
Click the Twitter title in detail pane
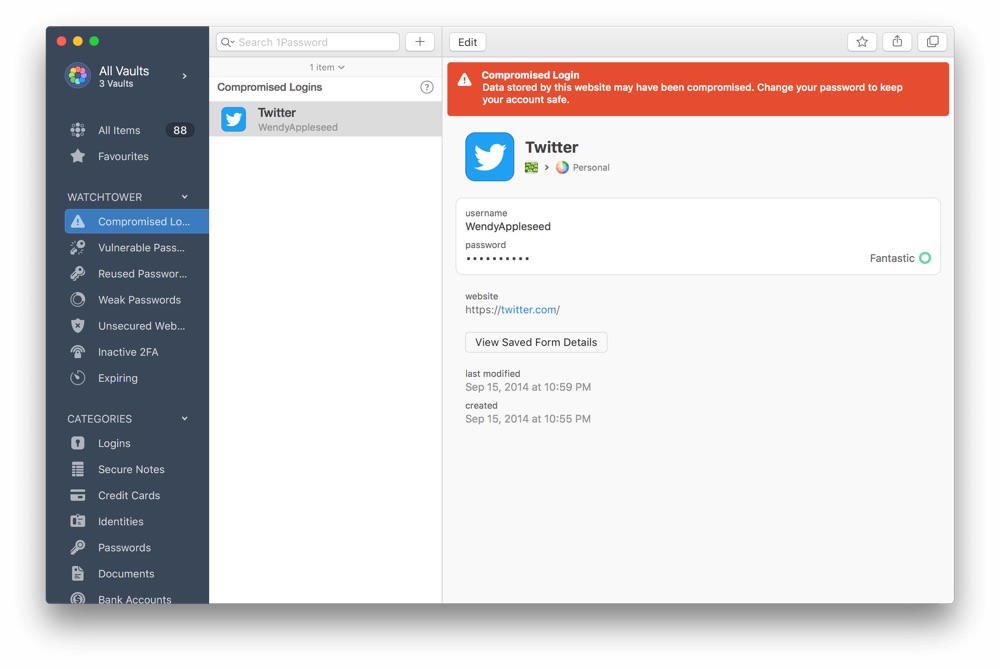(x=552, y=147)
